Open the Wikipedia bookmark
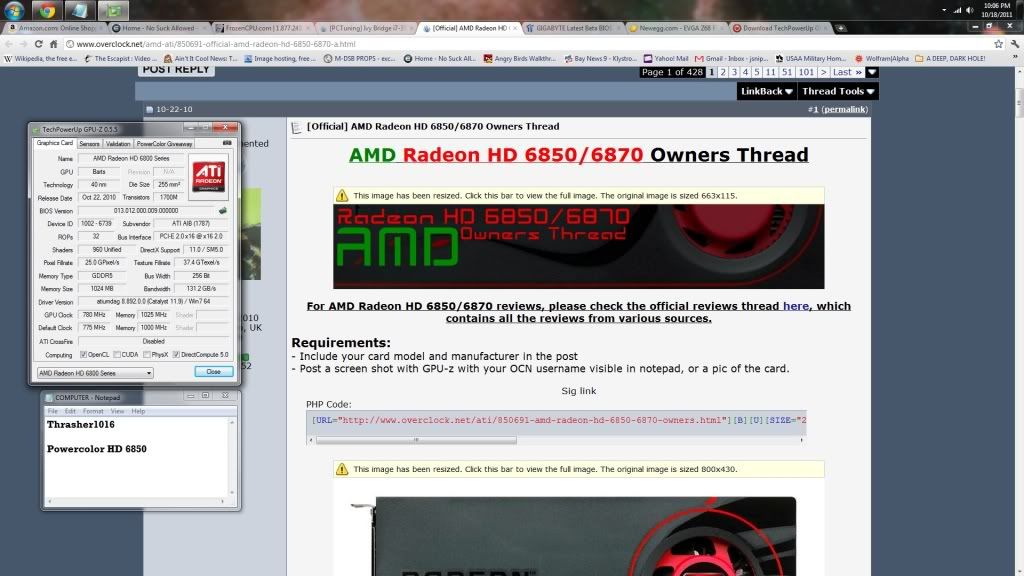The height and width of the screenshot is (576, 1024). point(40,58)
